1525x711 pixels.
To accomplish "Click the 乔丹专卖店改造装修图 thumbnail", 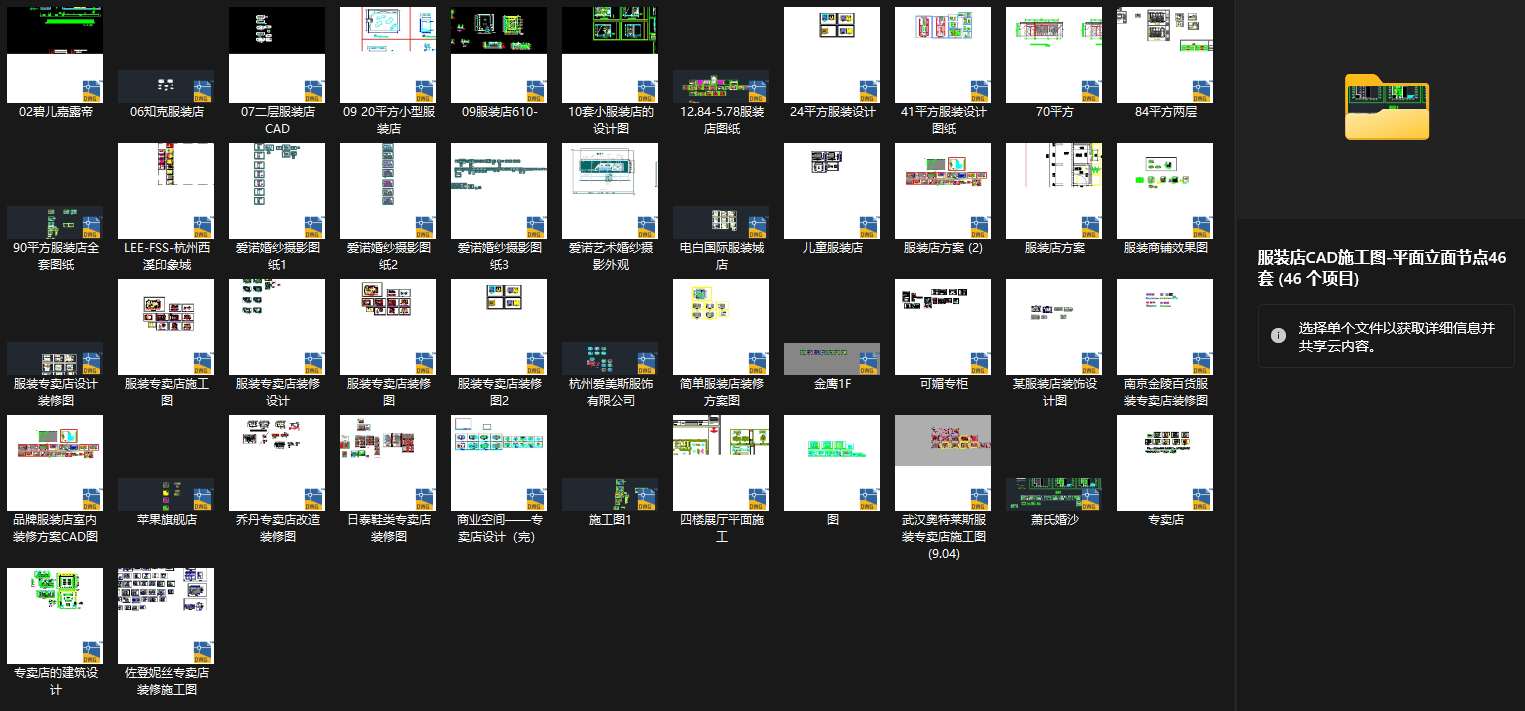I will point(277,463).
